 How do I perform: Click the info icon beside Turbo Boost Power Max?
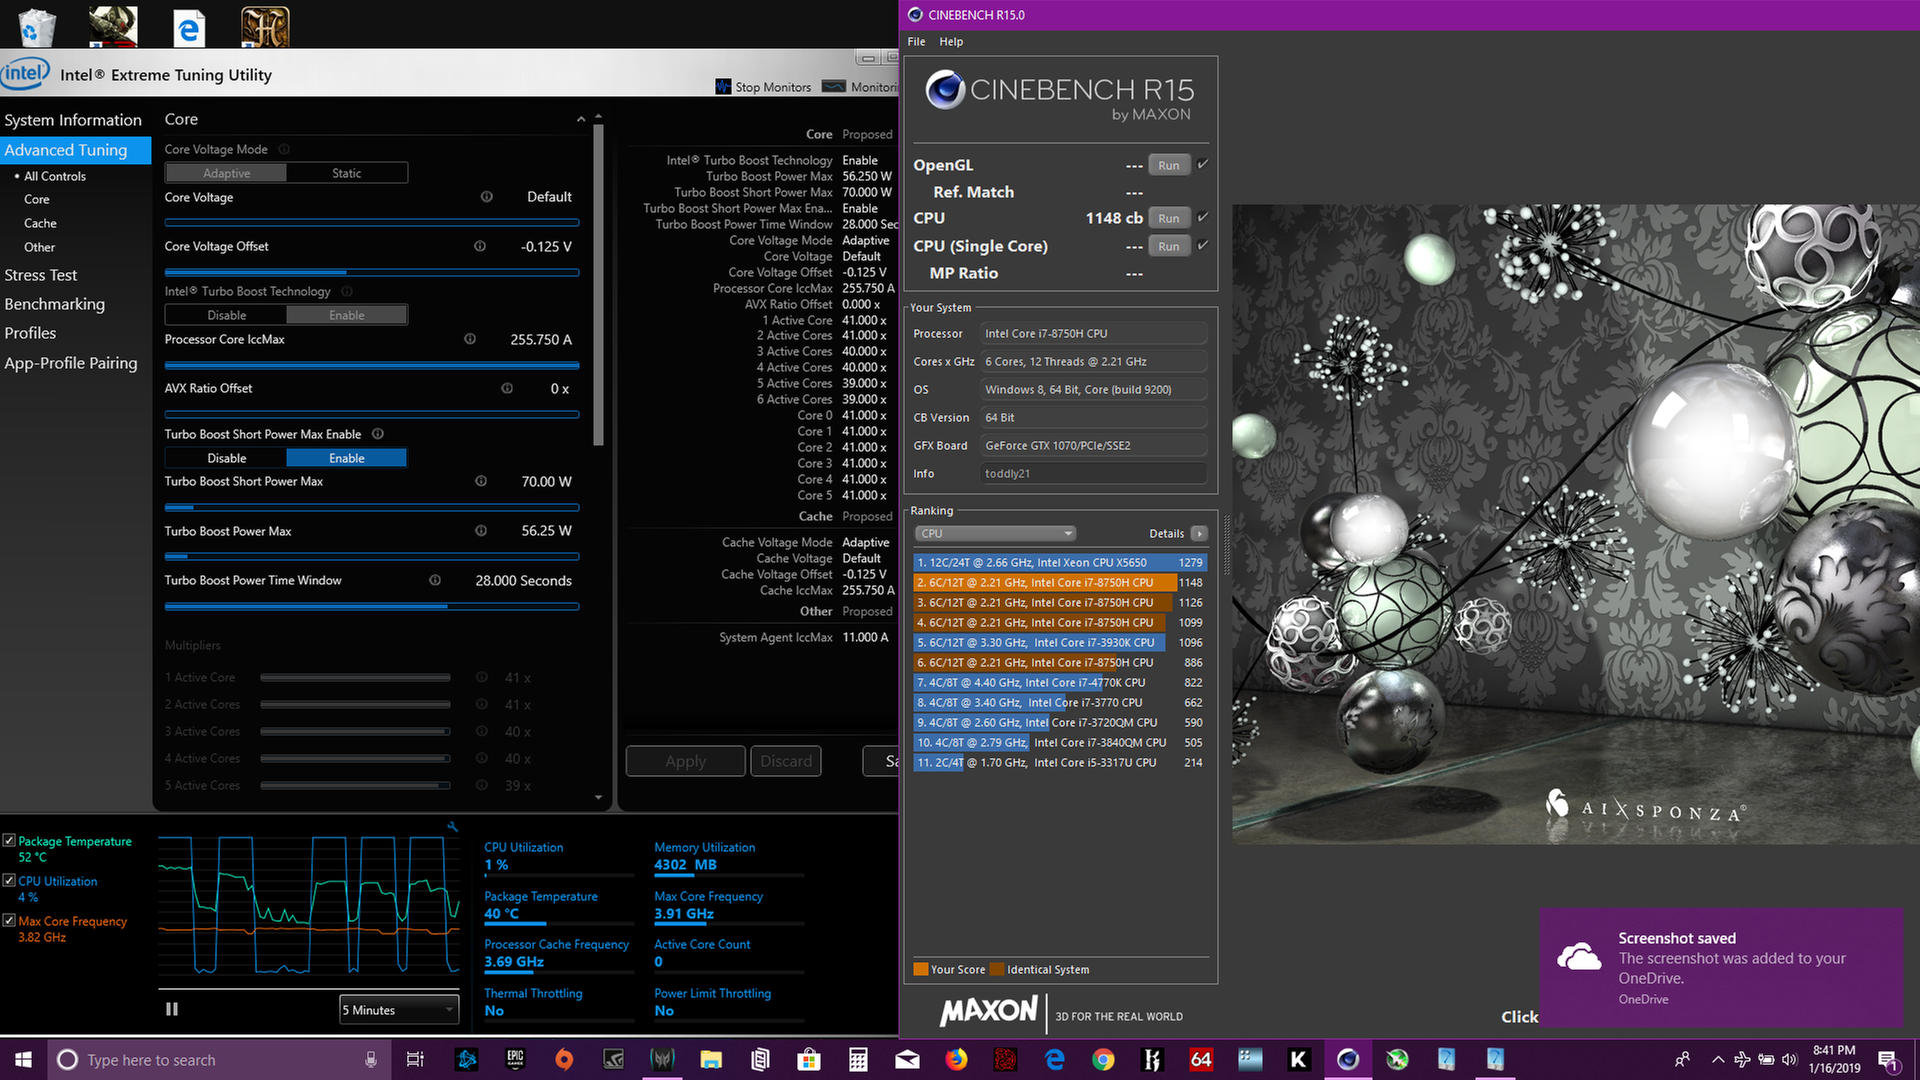[481, 531]
